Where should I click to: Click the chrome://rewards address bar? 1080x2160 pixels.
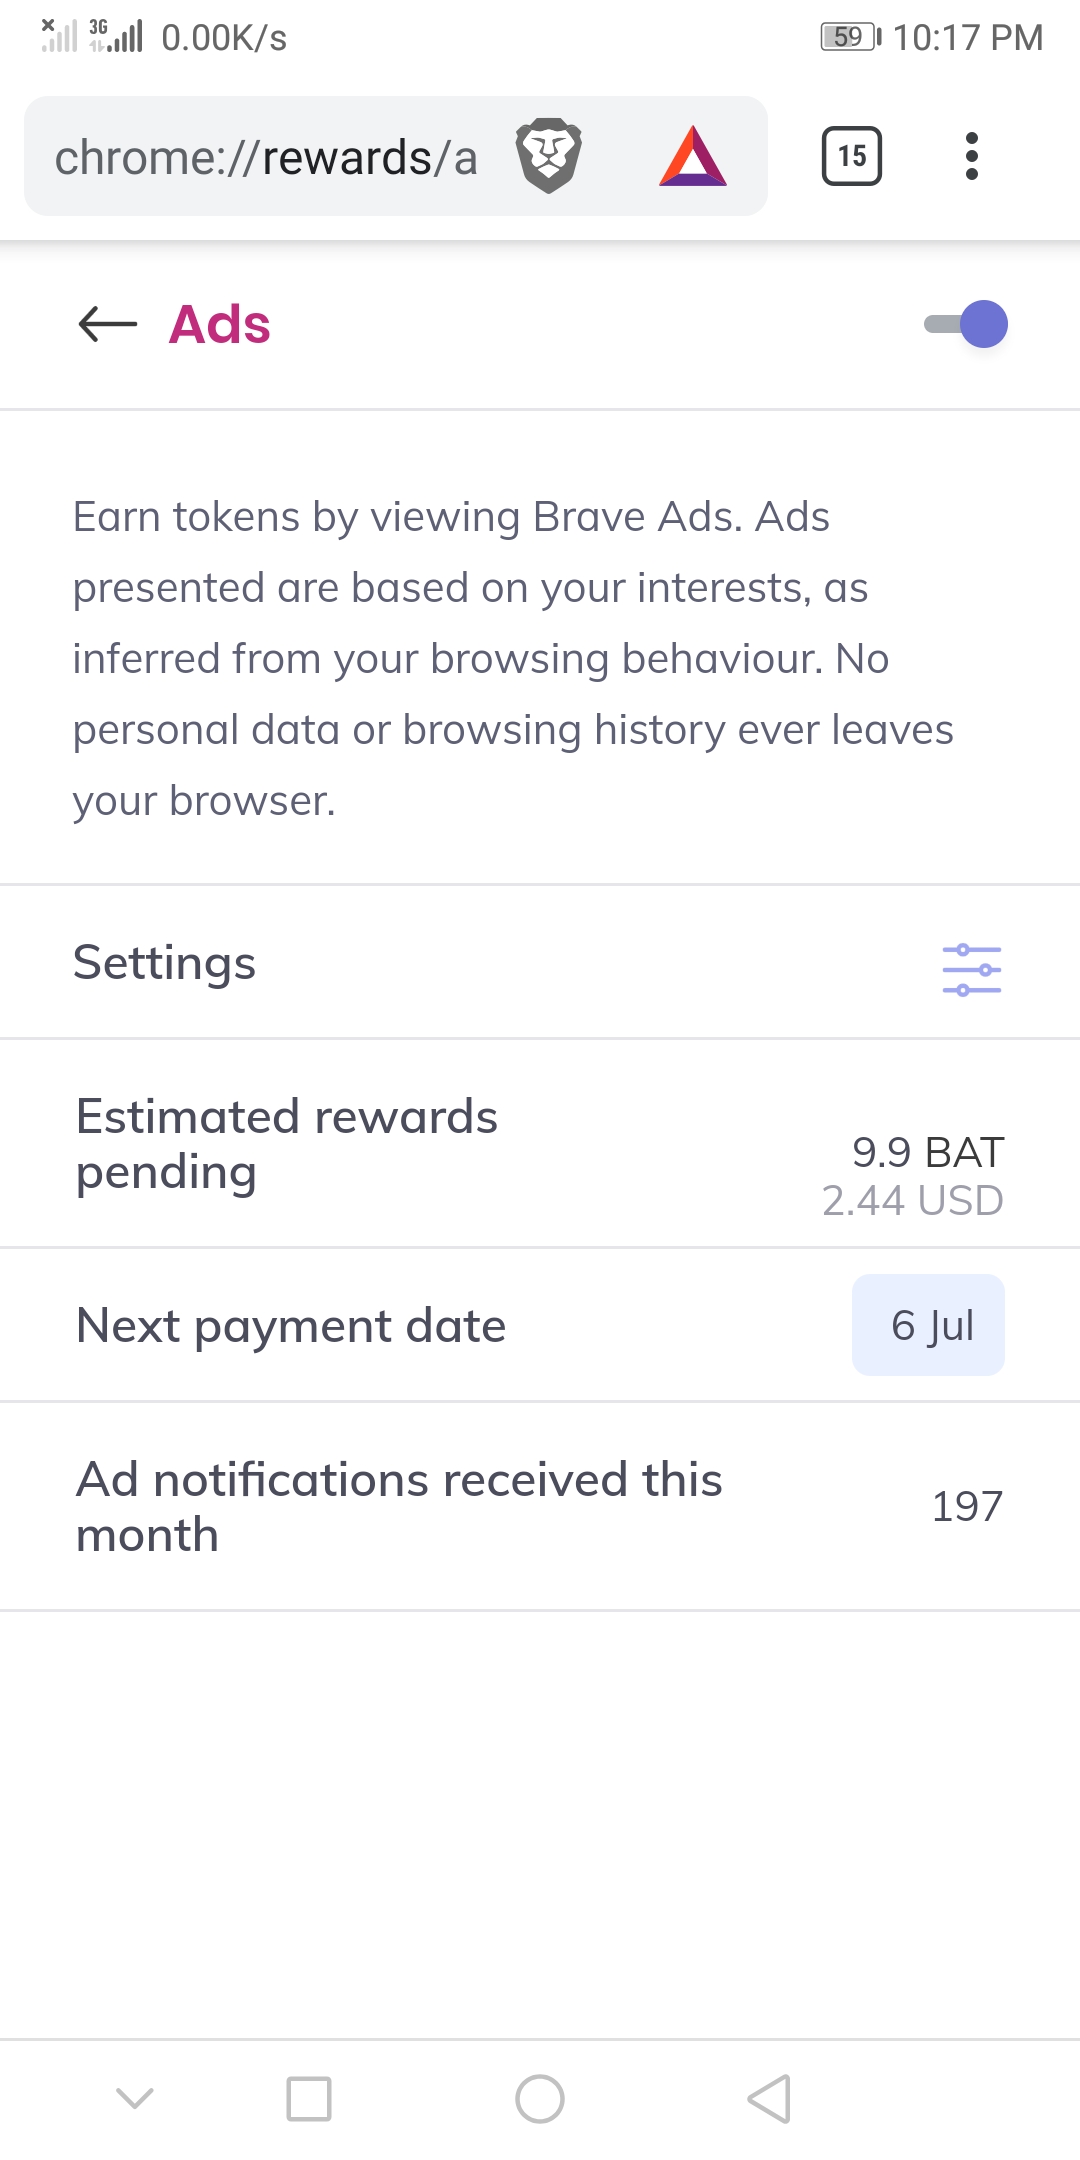[266, 158]
